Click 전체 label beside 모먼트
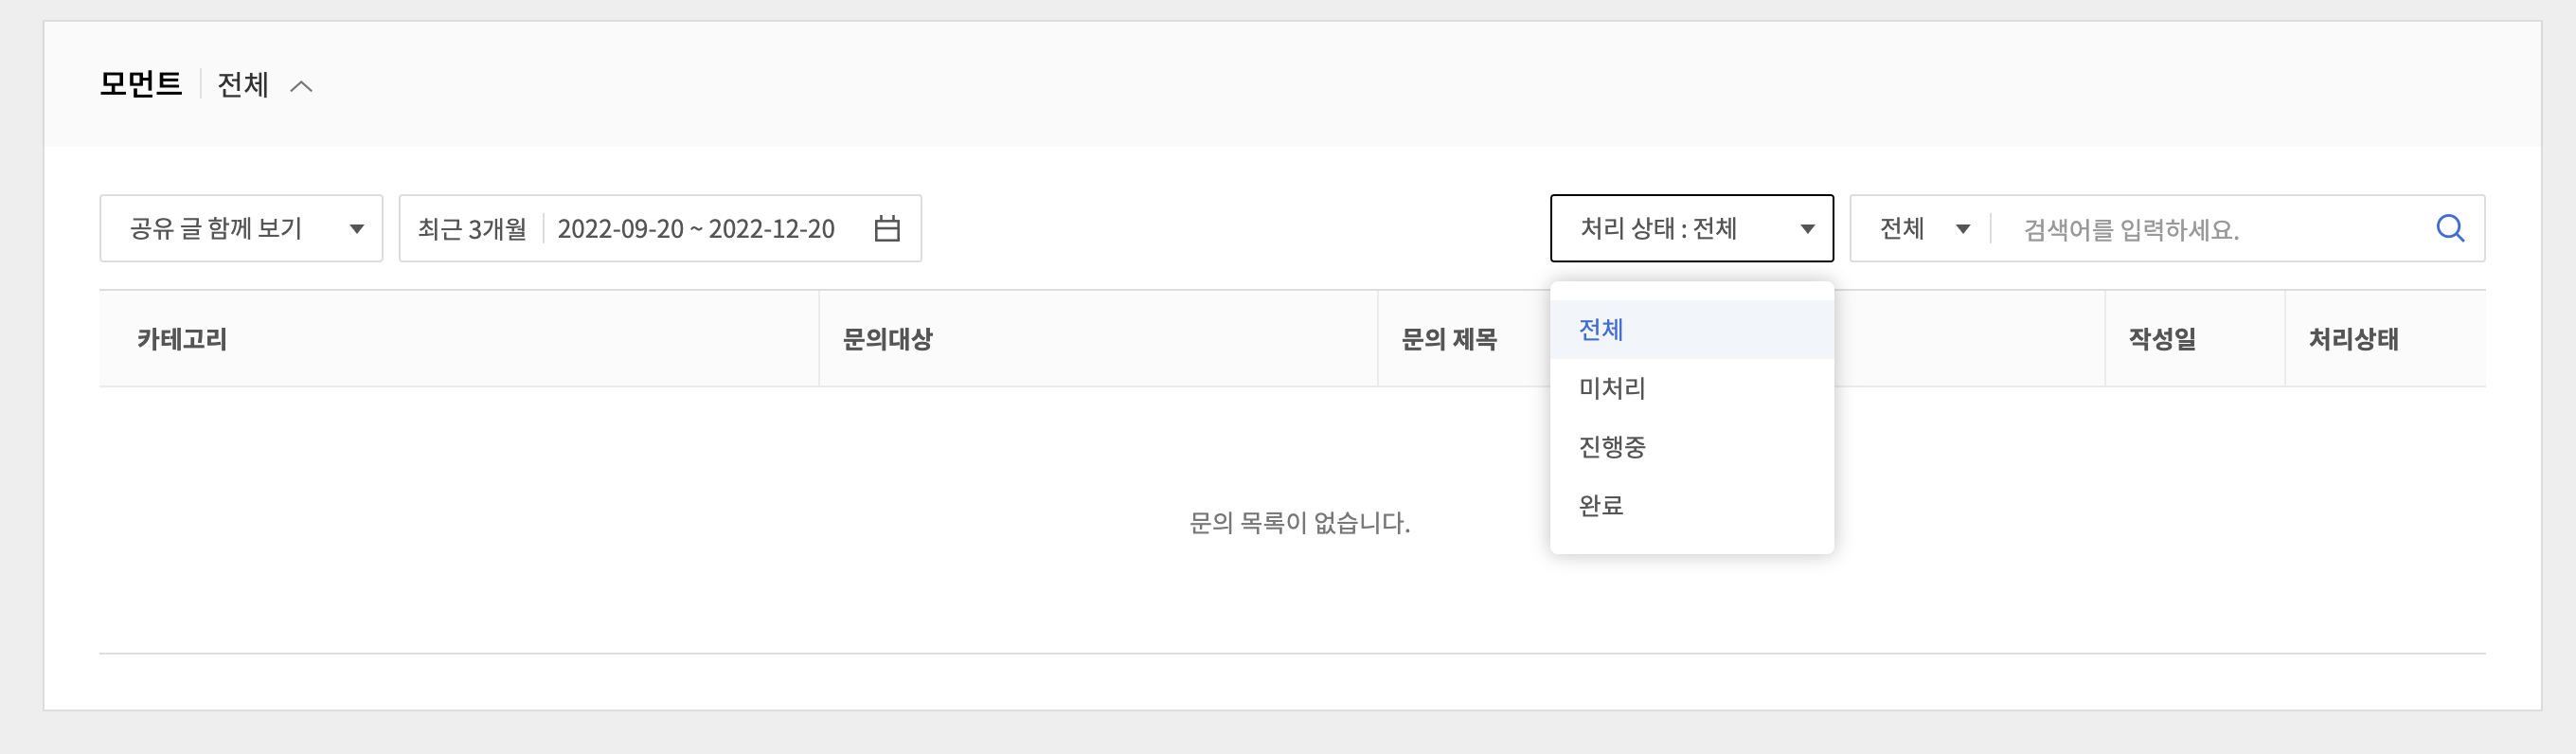 coord(243,85)
